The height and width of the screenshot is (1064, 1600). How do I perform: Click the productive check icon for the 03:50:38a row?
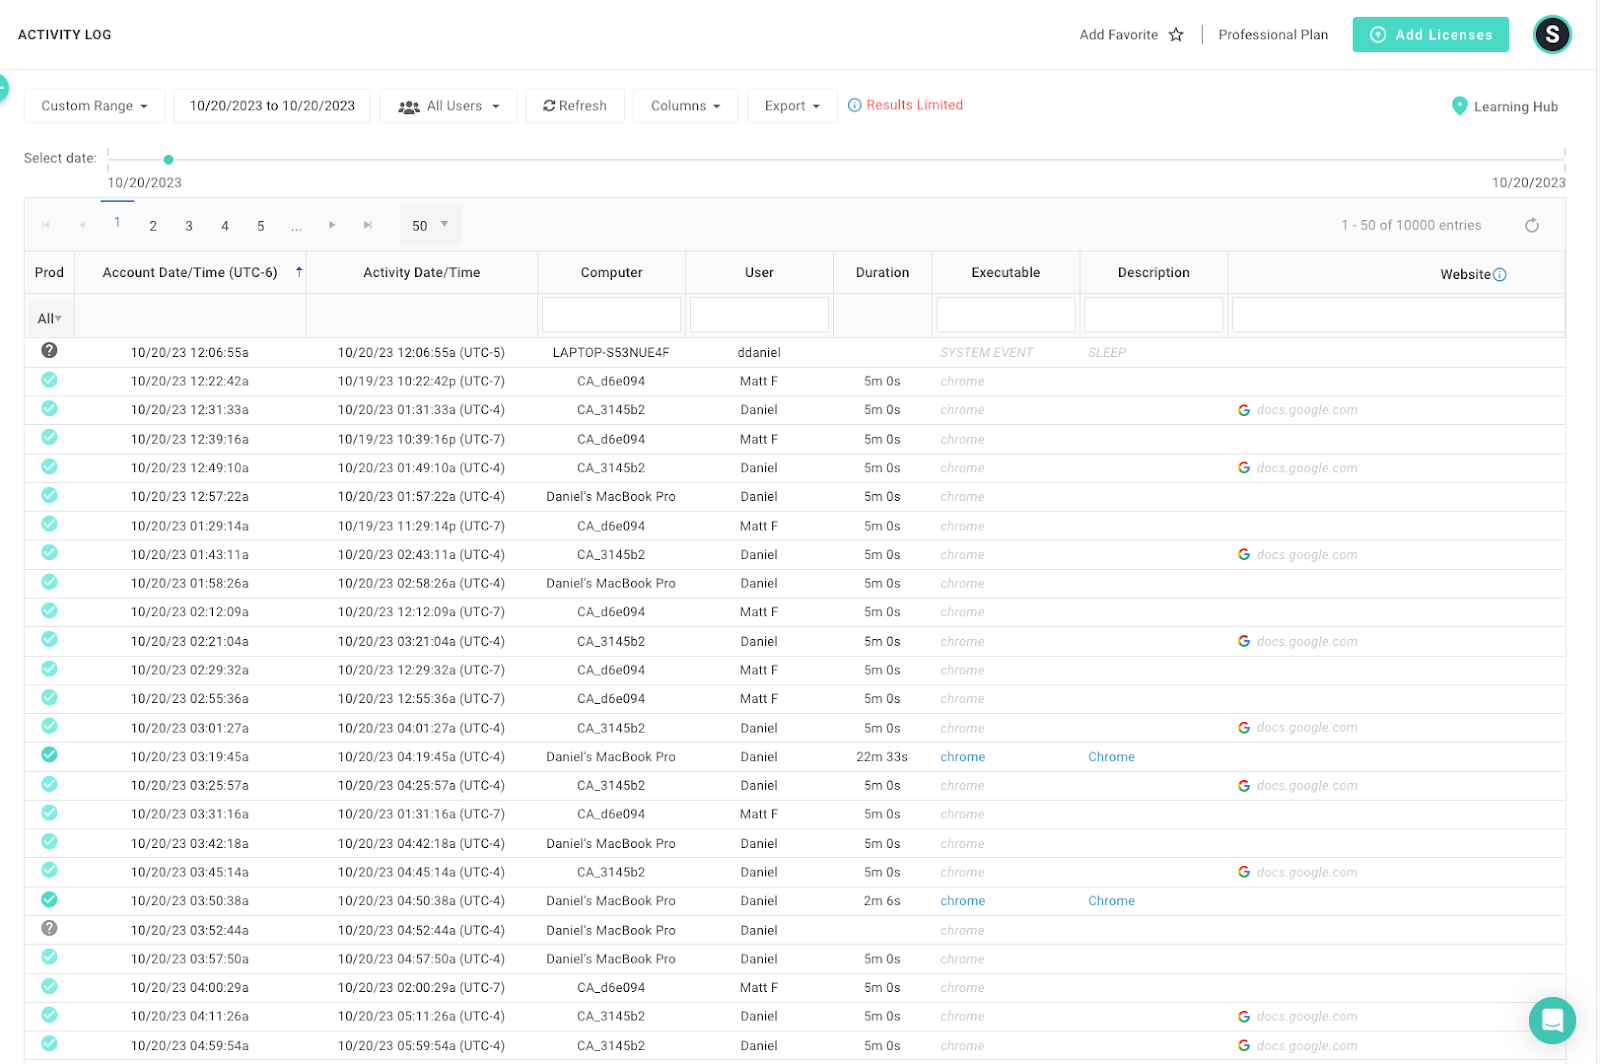point(49,899)
